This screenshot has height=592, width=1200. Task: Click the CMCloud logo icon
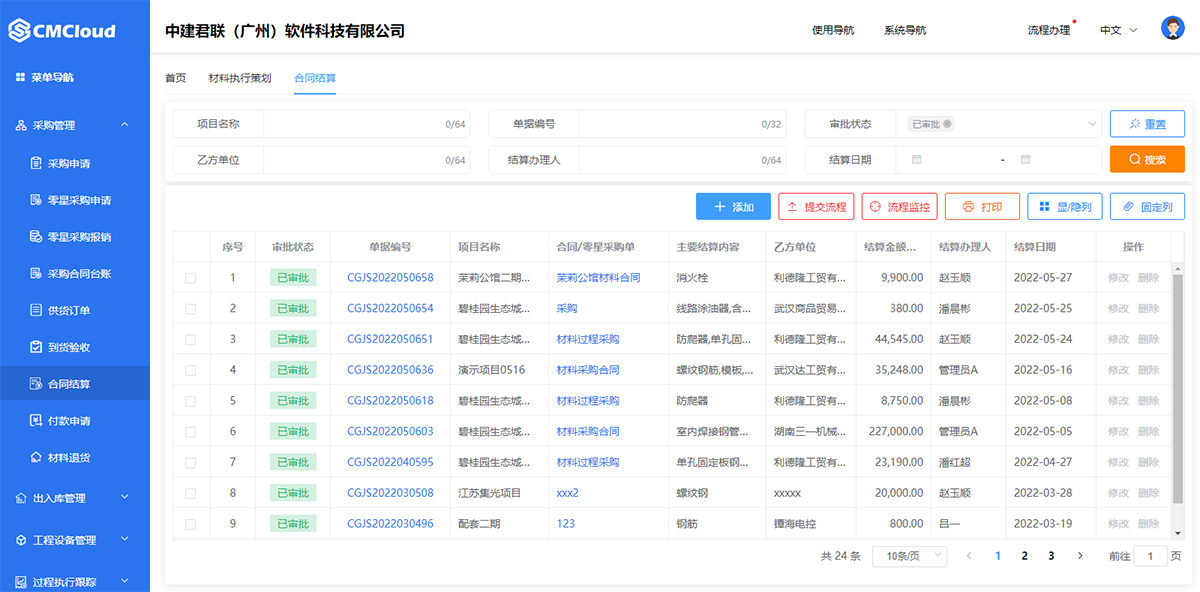point(20,31)
